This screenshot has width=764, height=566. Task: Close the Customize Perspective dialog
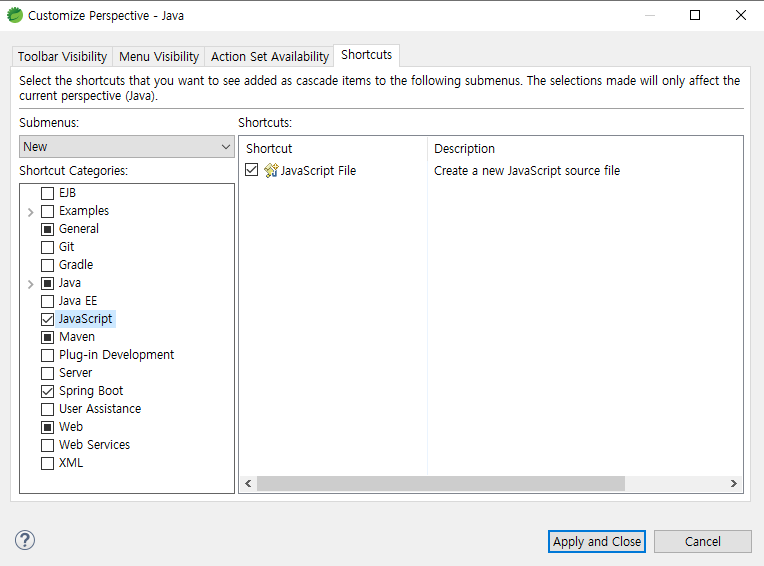[x=741, y=15]
